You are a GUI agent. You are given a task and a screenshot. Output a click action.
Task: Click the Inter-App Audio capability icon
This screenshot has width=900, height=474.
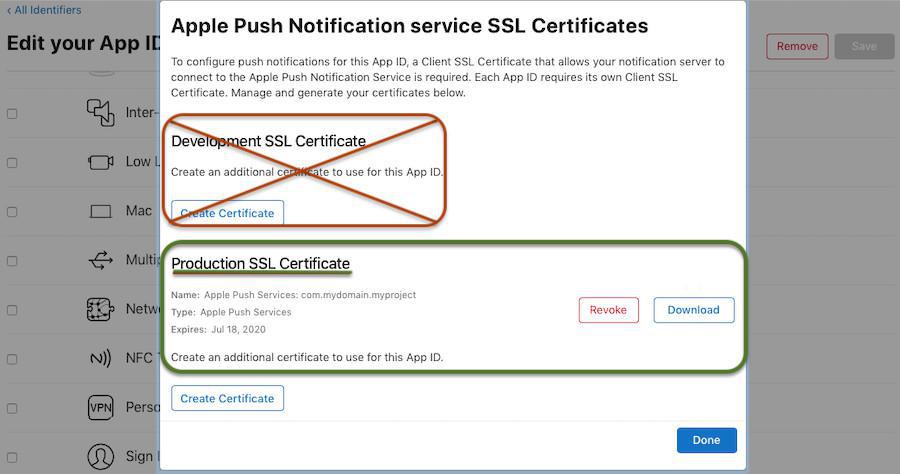pyautogui.click(x=101, y=112)
